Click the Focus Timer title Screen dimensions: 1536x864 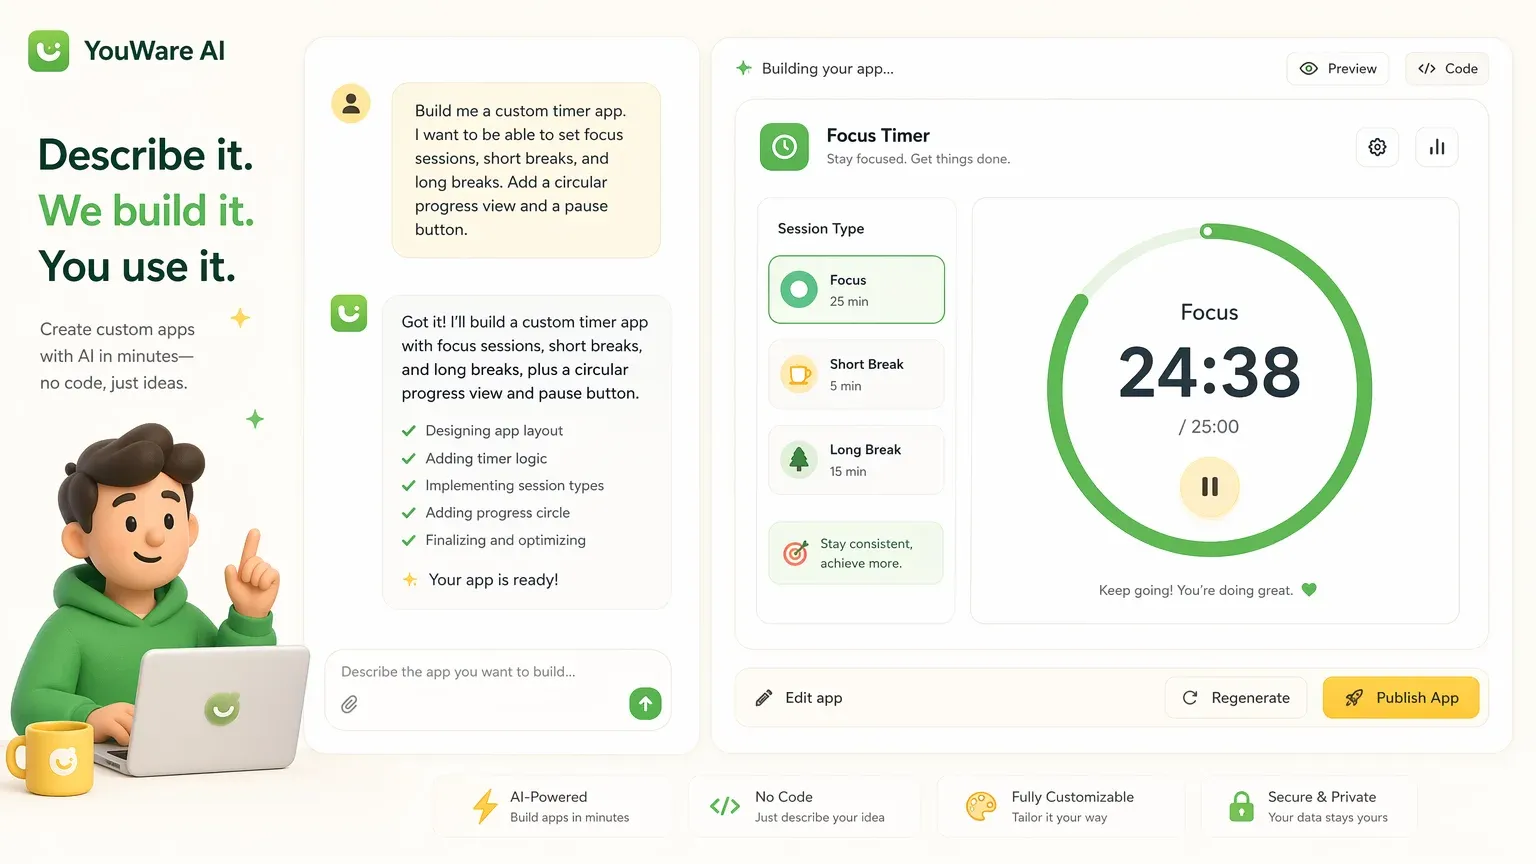pyautogui.click(x=878, y=136)
